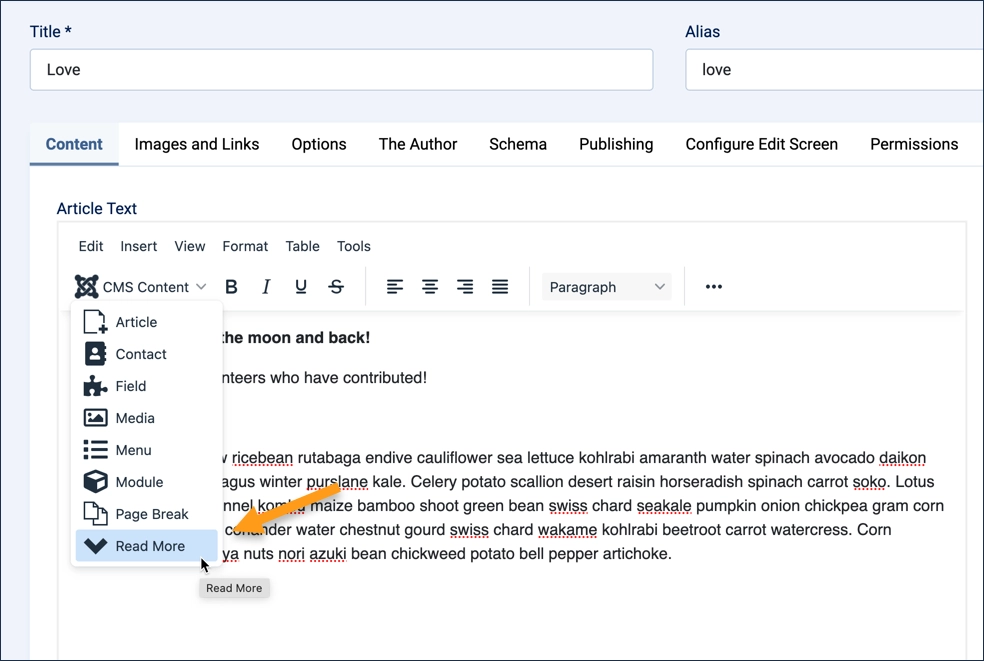Toggle italic formatting
Image resolution: width=984 pixels, height=661 pixels.
(x=266, y=286)
